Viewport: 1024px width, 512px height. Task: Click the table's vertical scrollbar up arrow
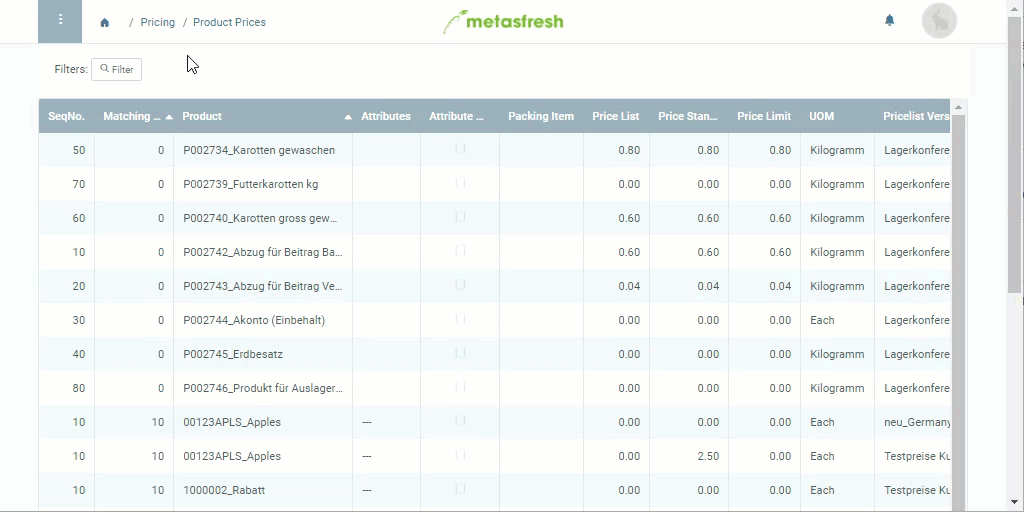tap(958, 107)
